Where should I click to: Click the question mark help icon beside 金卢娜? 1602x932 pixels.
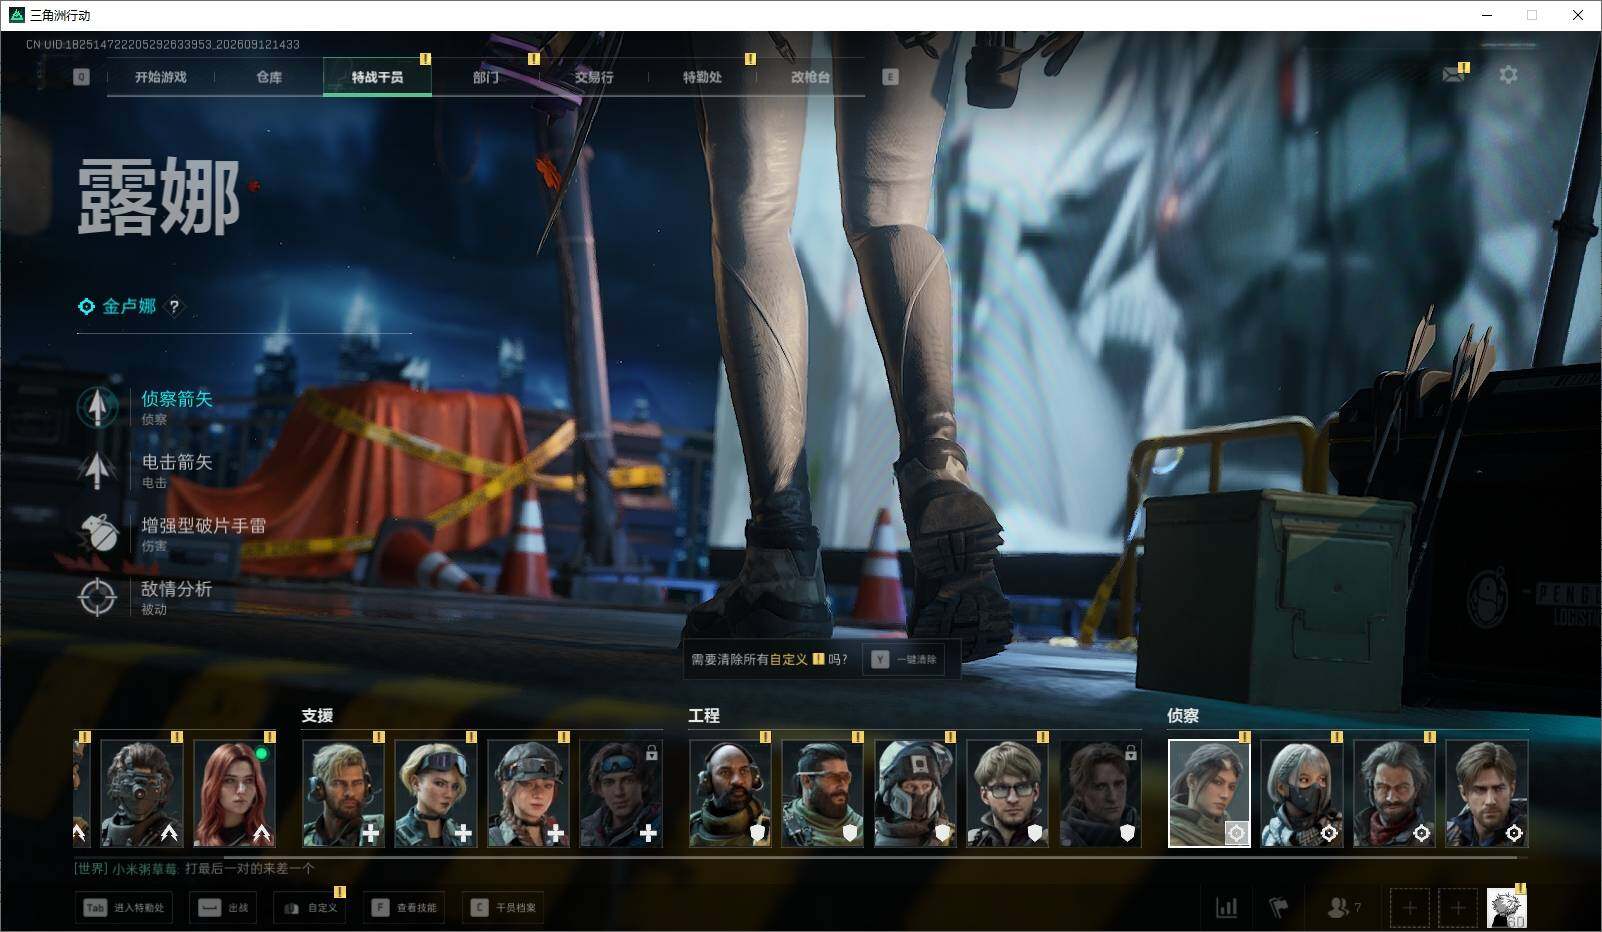click(x=174, y=307)
